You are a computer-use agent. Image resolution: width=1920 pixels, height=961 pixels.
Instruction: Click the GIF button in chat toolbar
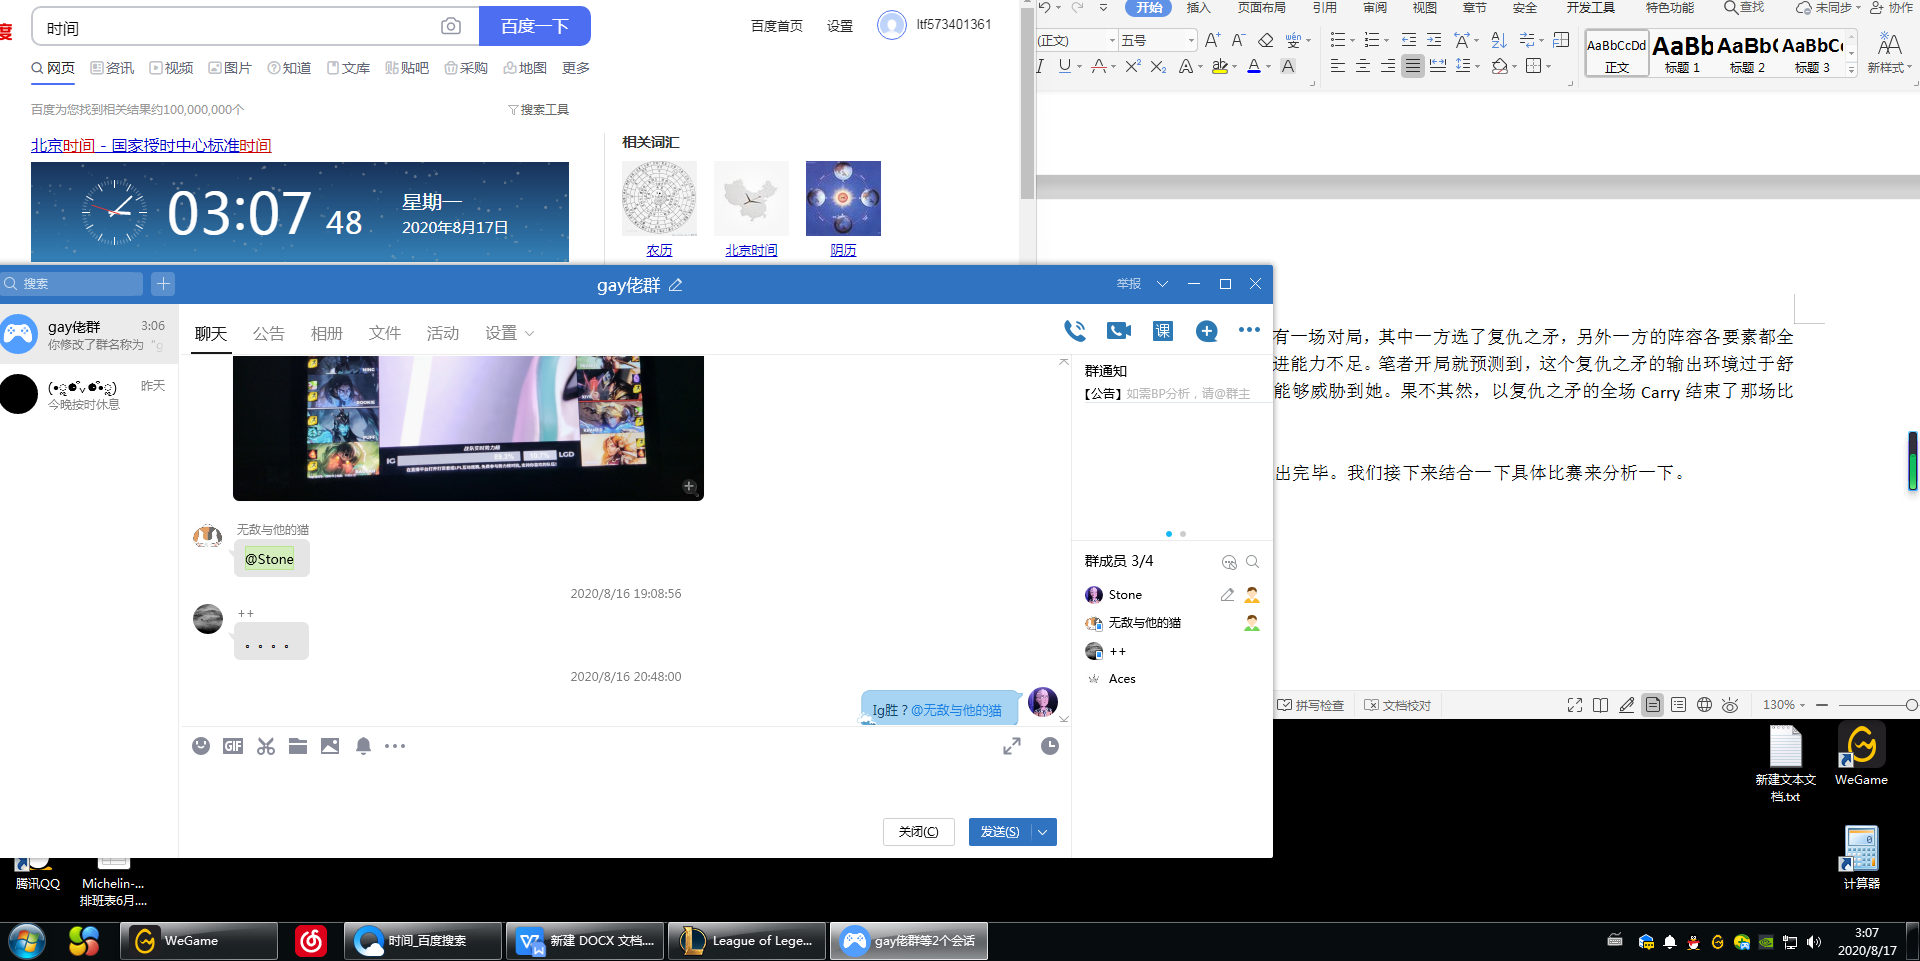[x=233, y=746]
